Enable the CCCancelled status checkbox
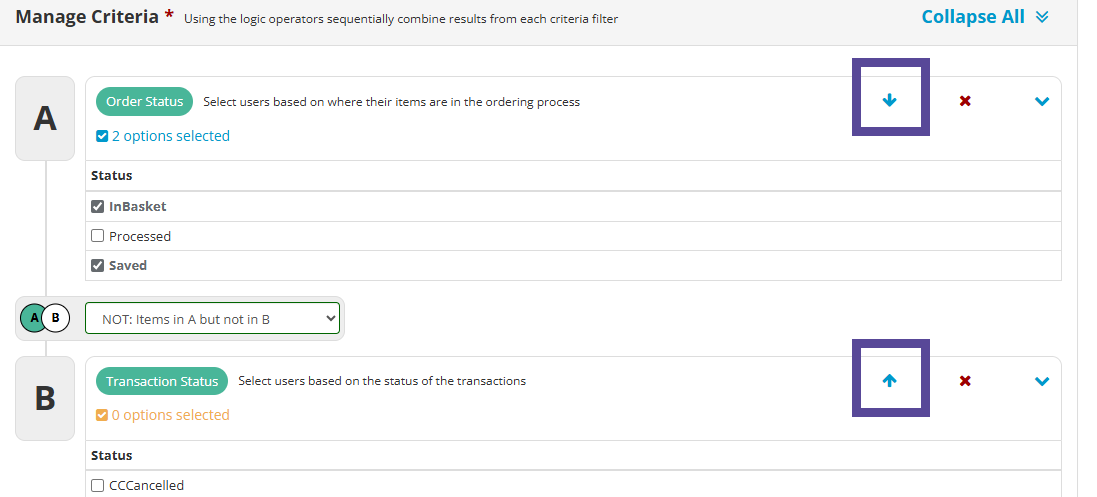Image resolution: width=1097 pixels, height=497 pixels. (x=98, y=485)
